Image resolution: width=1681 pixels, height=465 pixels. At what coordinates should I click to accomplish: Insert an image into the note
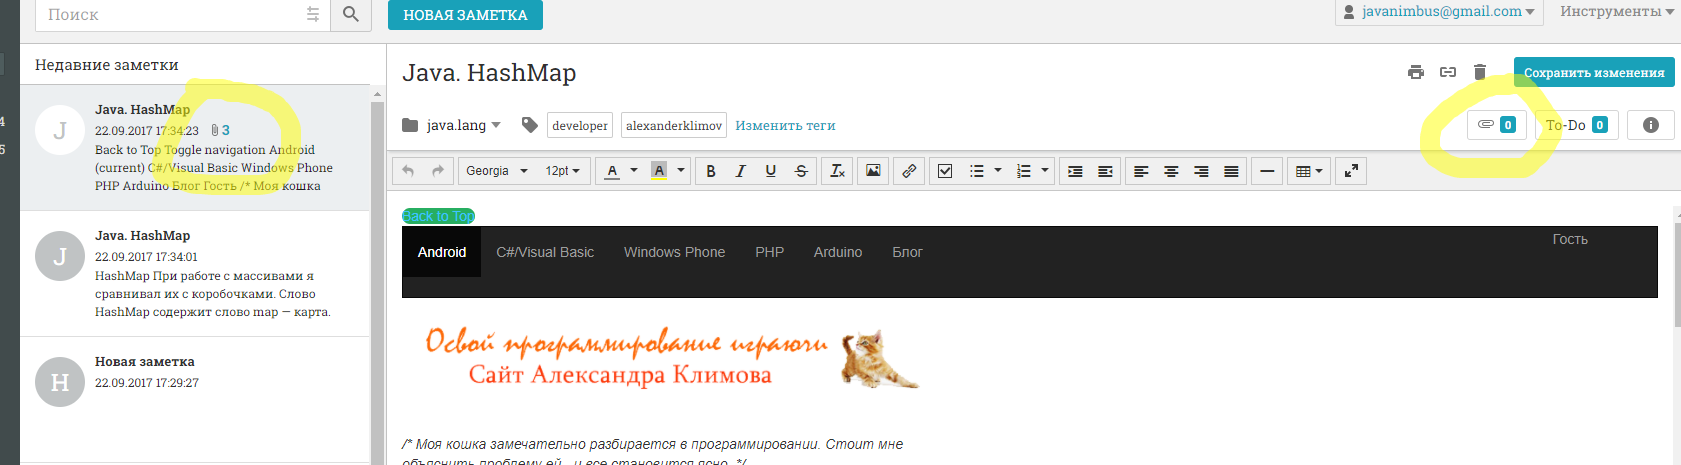click(873, 171)
